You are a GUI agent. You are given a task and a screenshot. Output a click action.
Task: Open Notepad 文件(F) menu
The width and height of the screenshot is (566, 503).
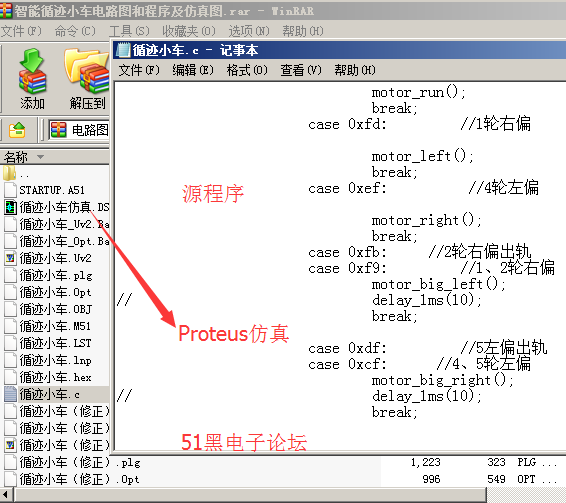coord(139,70)
